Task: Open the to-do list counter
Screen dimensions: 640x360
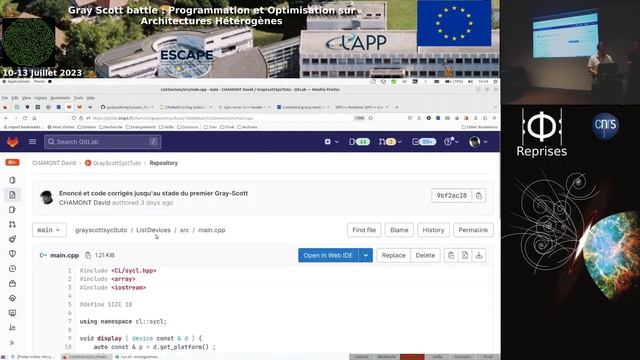Action: (424, 142)
